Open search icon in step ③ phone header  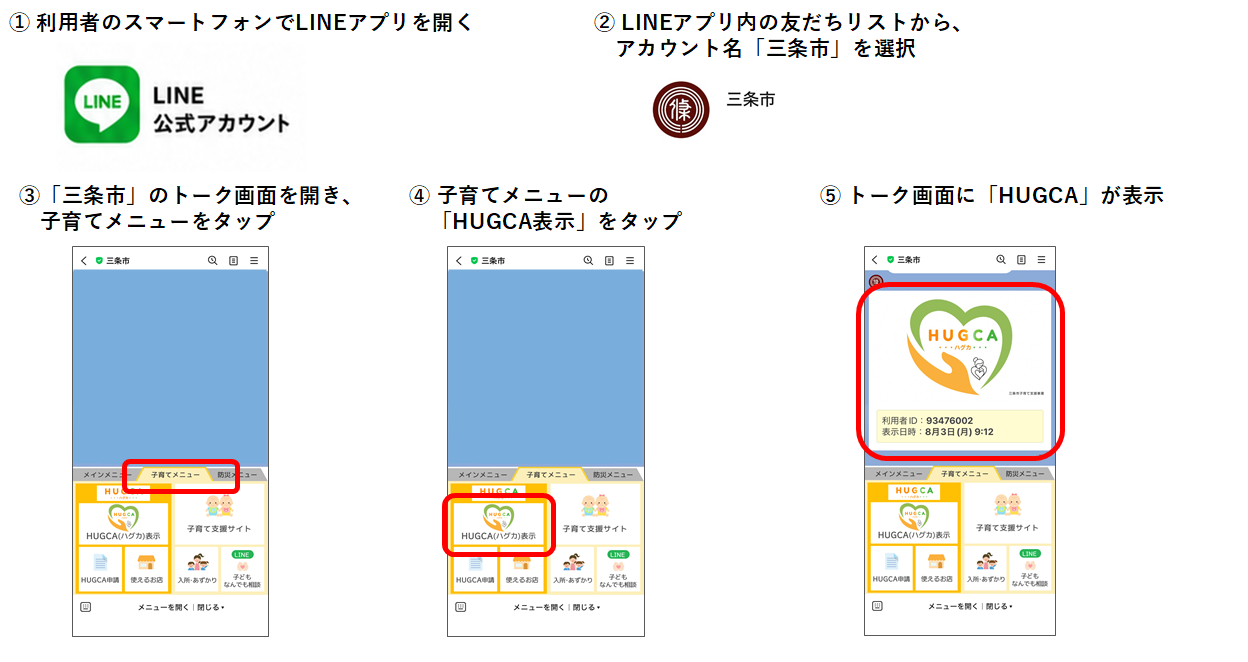click(212, 260)
